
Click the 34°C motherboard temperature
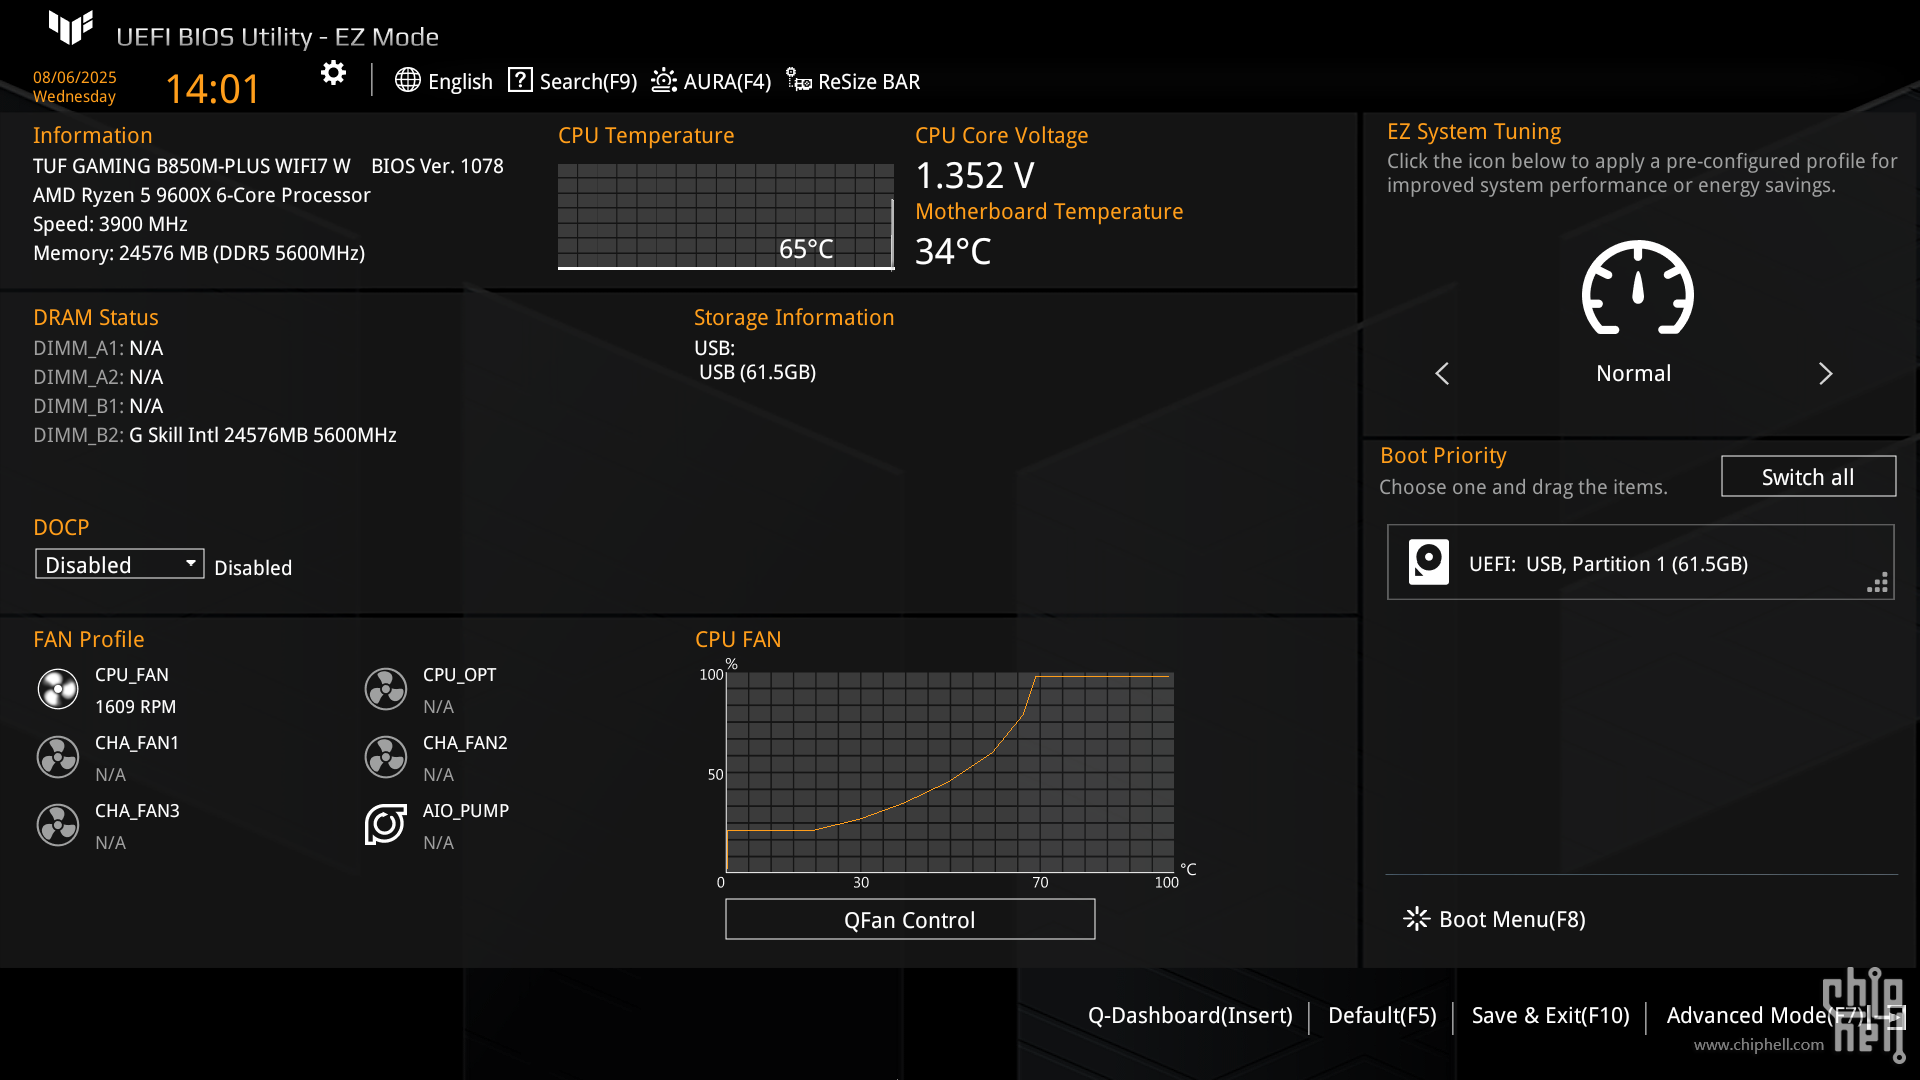coord(953,251)
